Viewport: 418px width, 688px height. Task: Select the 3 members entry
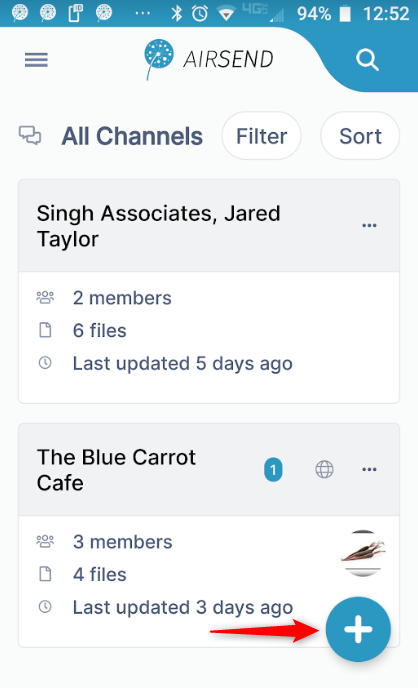tap(122, 542)
